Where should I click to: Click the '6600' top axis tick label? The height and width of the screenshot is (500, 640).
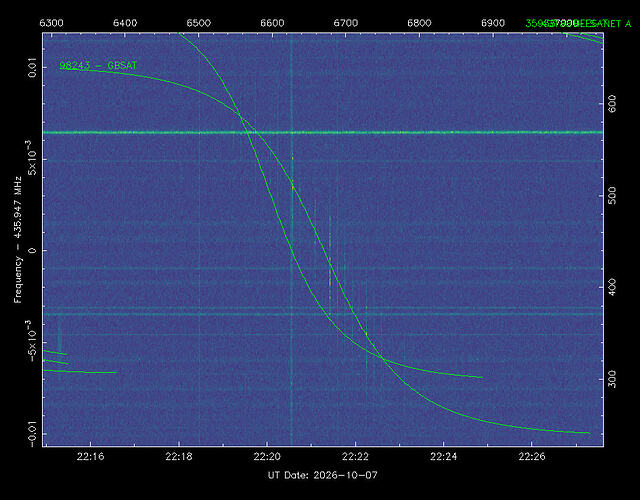click(x=272, y=23)
